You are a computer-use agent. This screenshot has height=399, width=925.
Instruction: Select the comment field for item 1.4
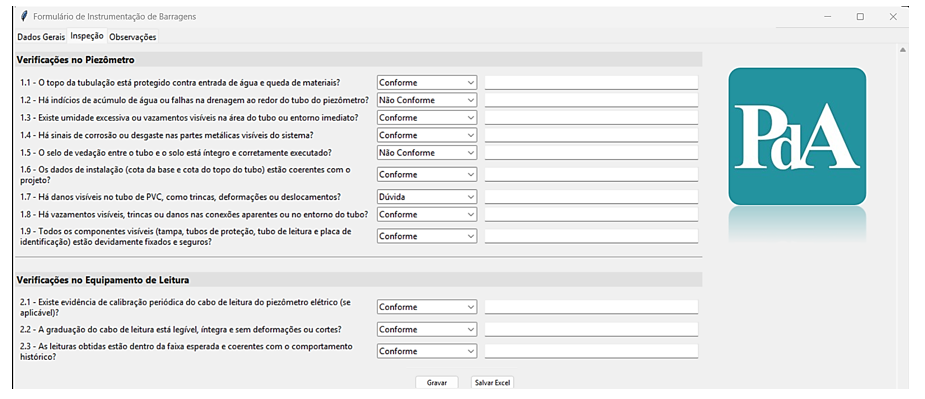[591, 135]
